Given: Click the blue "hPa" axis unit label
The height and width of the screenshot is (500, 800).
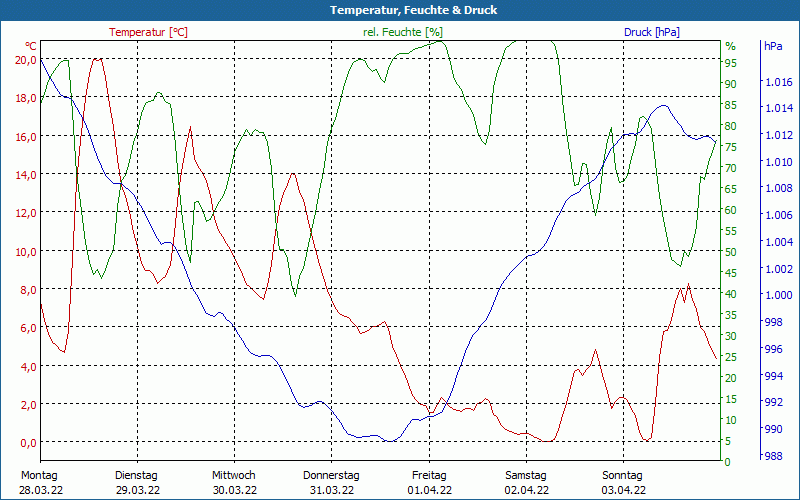Looking at the screenshot, I should tap(773, 46).
